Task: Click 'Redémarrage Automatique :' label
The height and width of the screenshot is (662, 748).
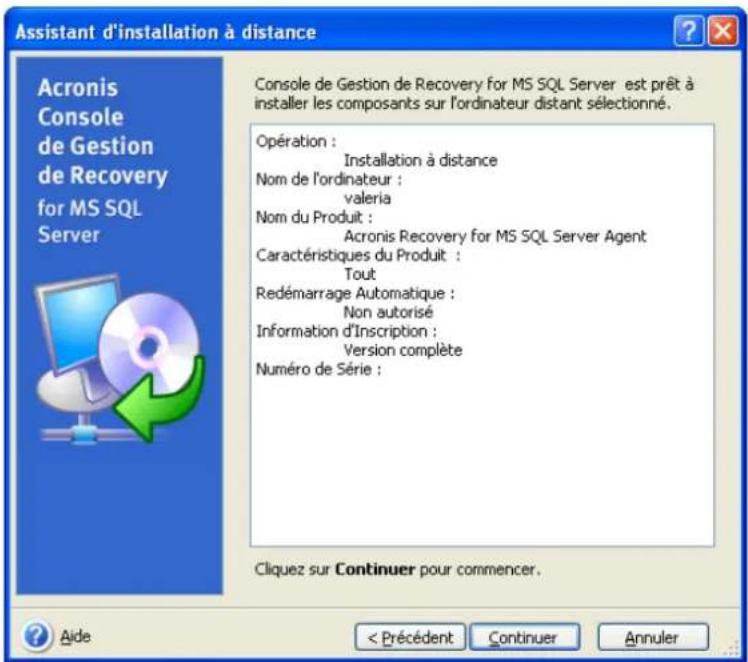Action: pyautogui.click(x=355, y=293)
